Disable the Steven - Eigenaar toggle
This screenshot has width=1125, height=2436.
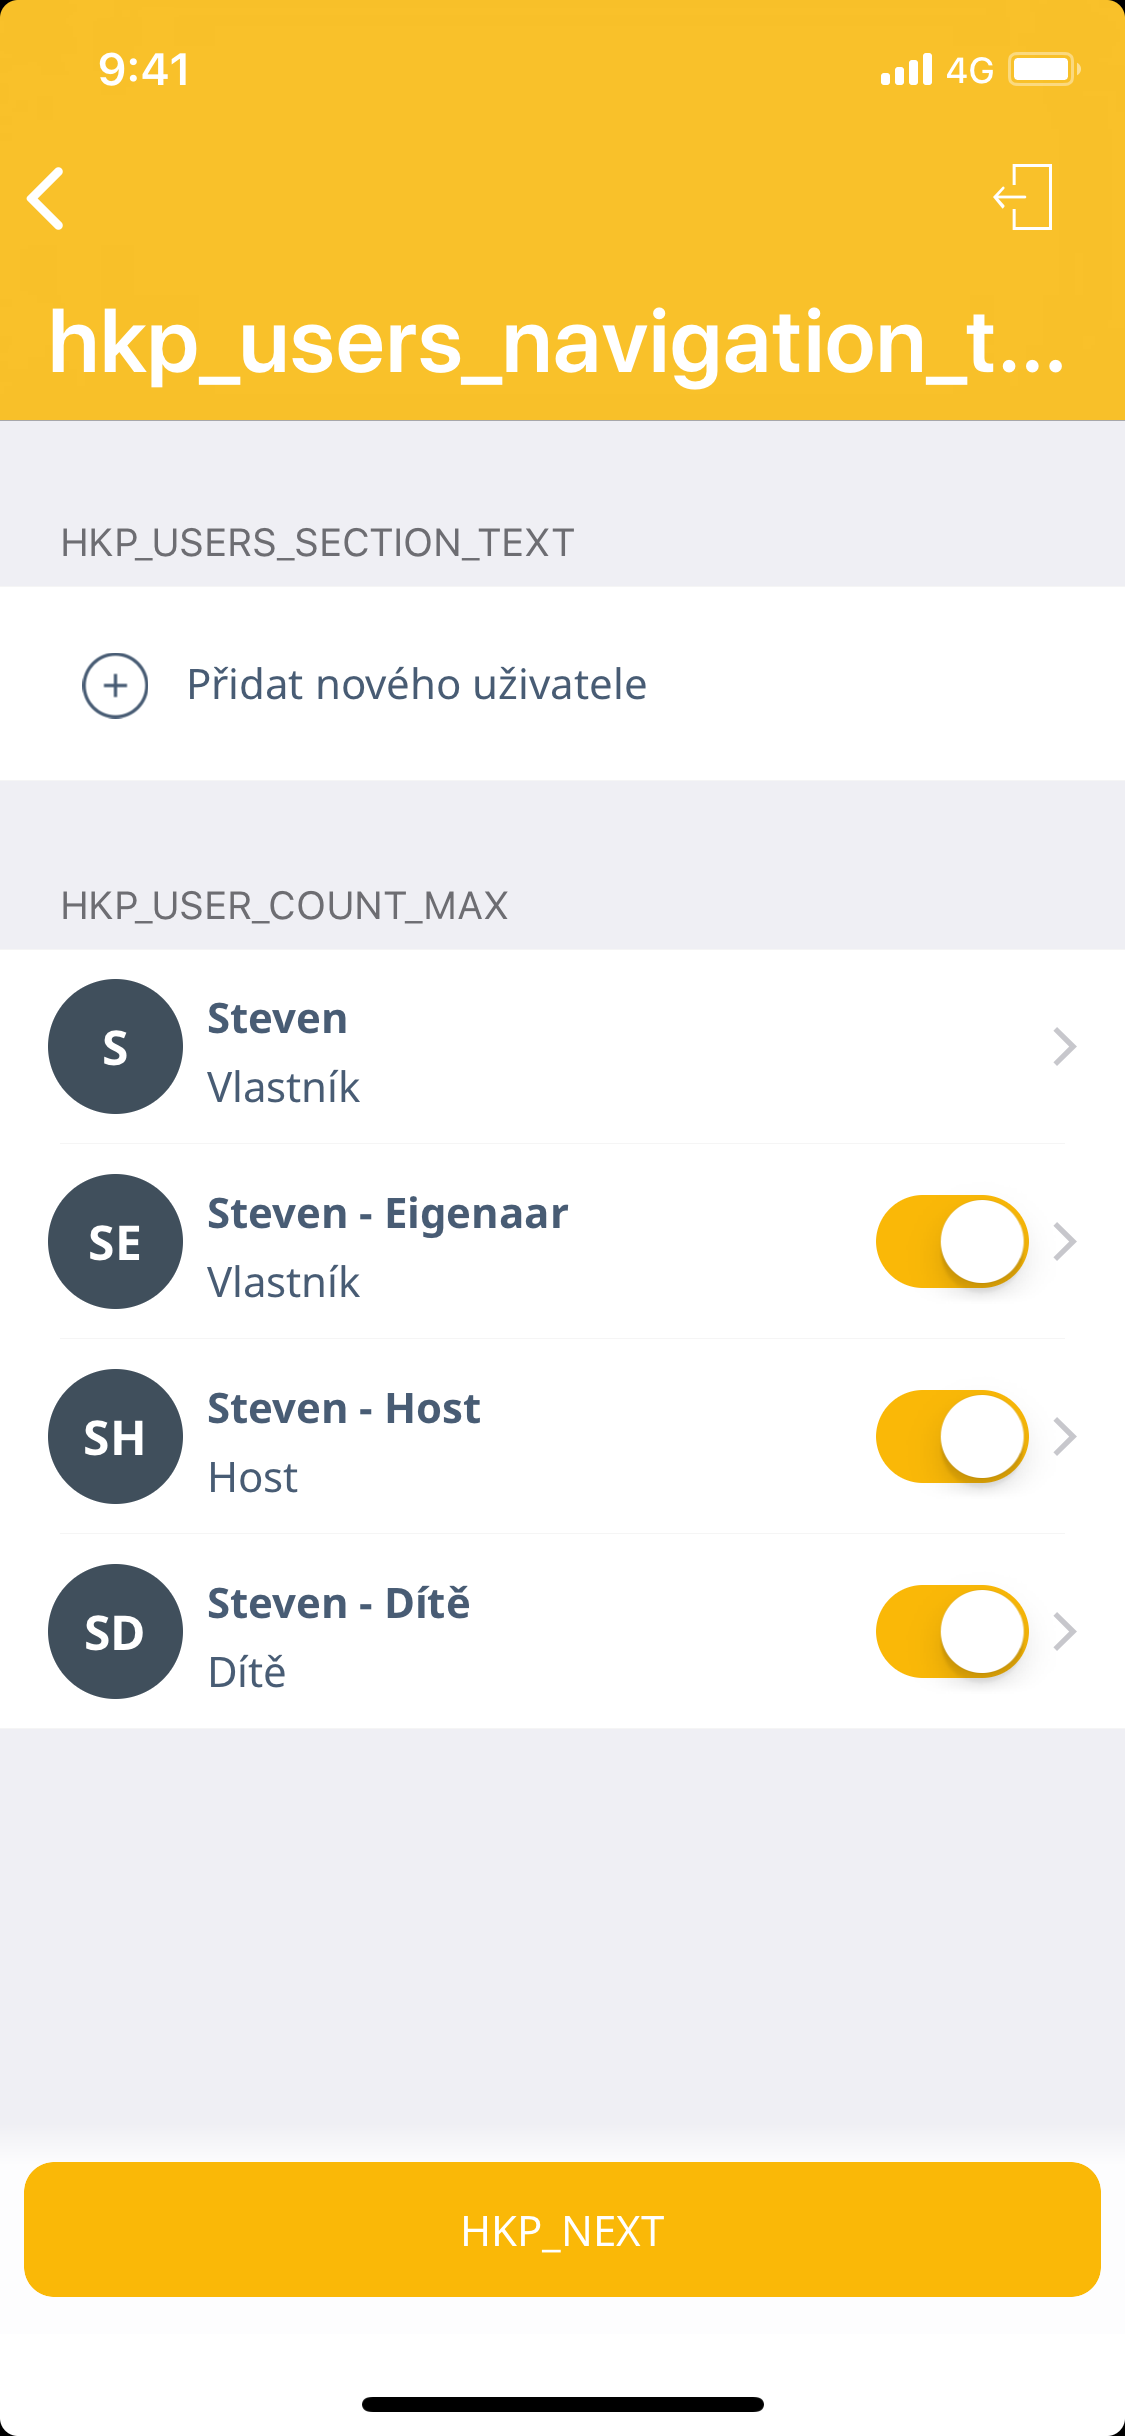click(x=951, y=1241)
